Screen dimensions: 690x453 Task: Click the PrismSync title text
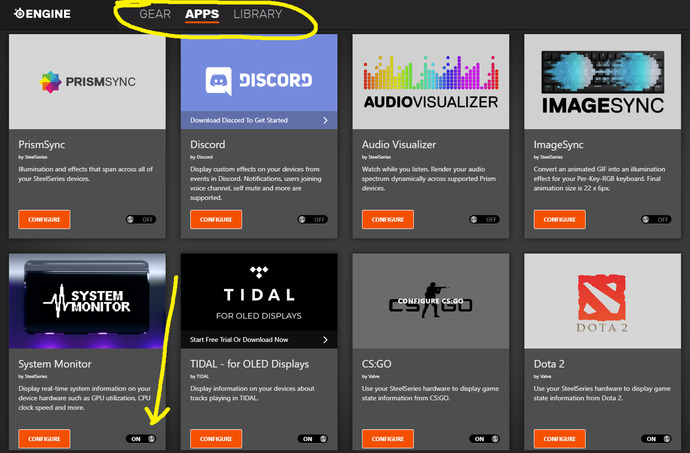(x=41, y=144)
